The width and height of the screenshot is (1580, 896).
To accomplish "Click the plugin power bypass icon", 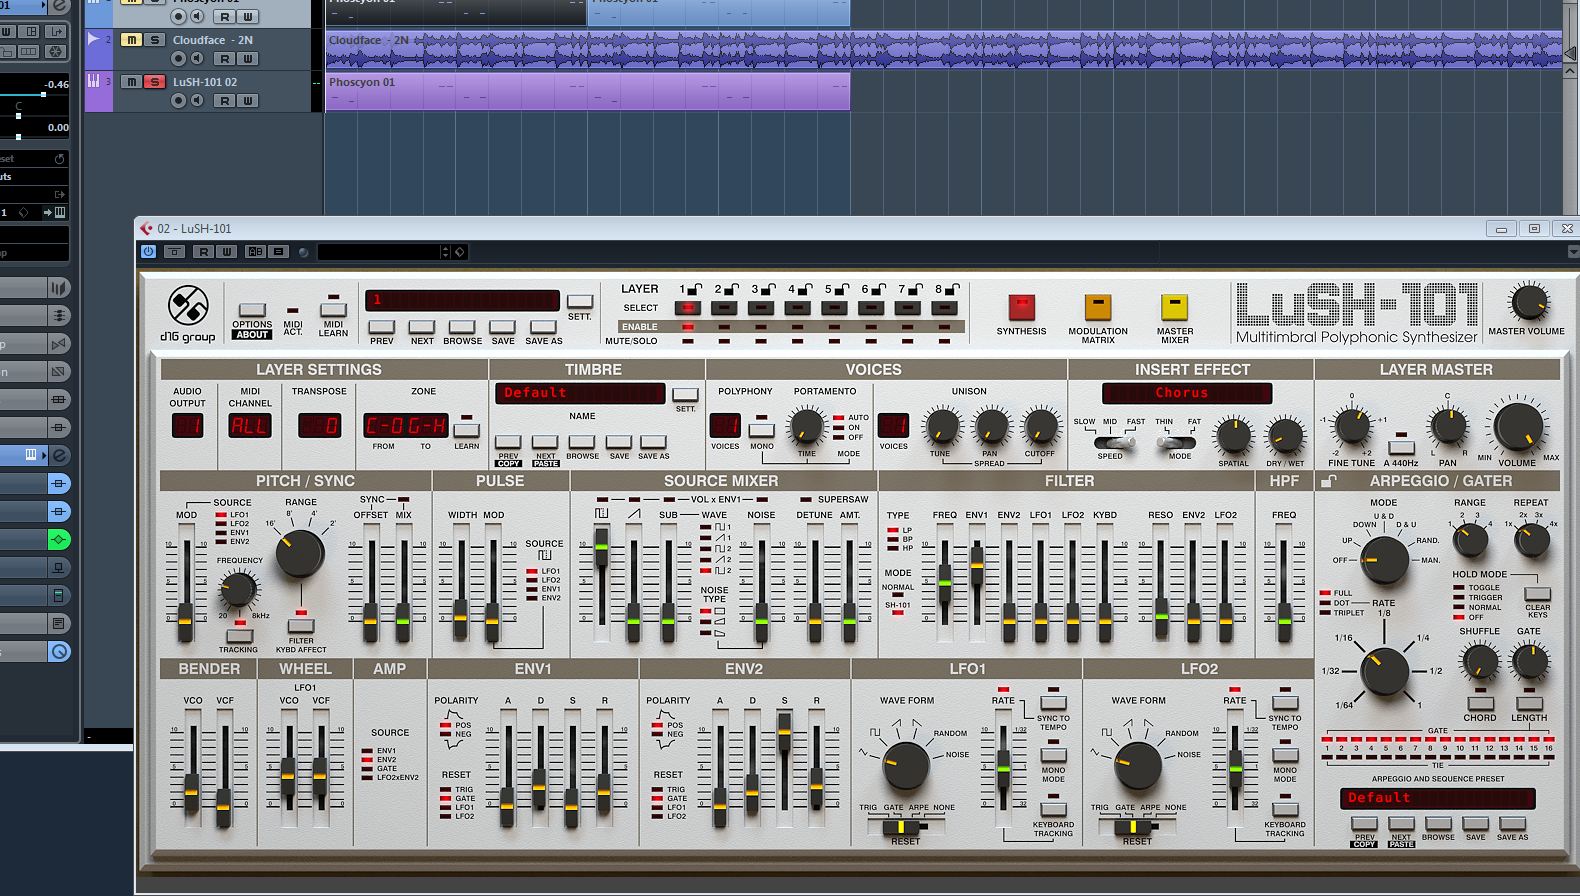I will (149, 252).
